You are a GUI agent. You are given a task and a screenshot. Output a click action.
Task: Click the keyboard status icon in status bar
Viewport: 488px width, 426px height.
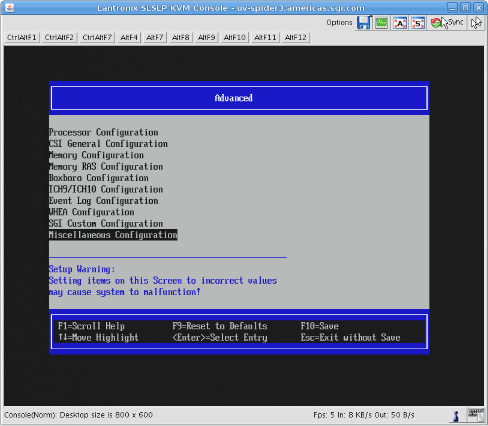[x=476, y=415]
